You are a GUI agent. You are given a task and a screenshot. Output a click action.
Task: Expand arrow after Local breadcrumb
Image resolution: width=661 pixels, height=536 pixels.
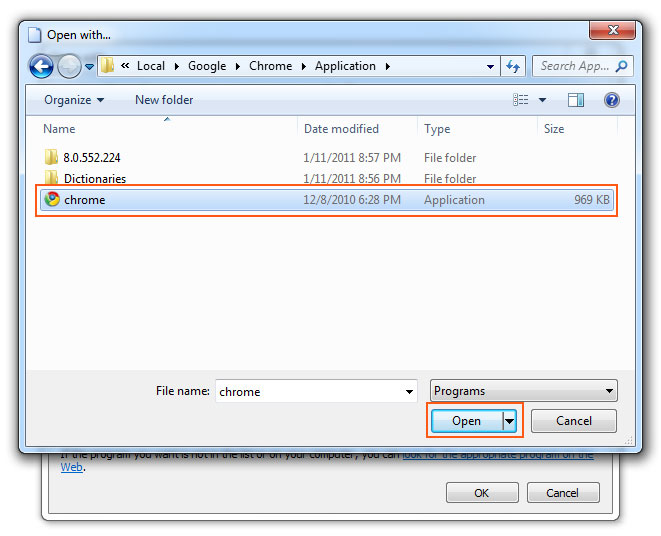pos(177,66)
